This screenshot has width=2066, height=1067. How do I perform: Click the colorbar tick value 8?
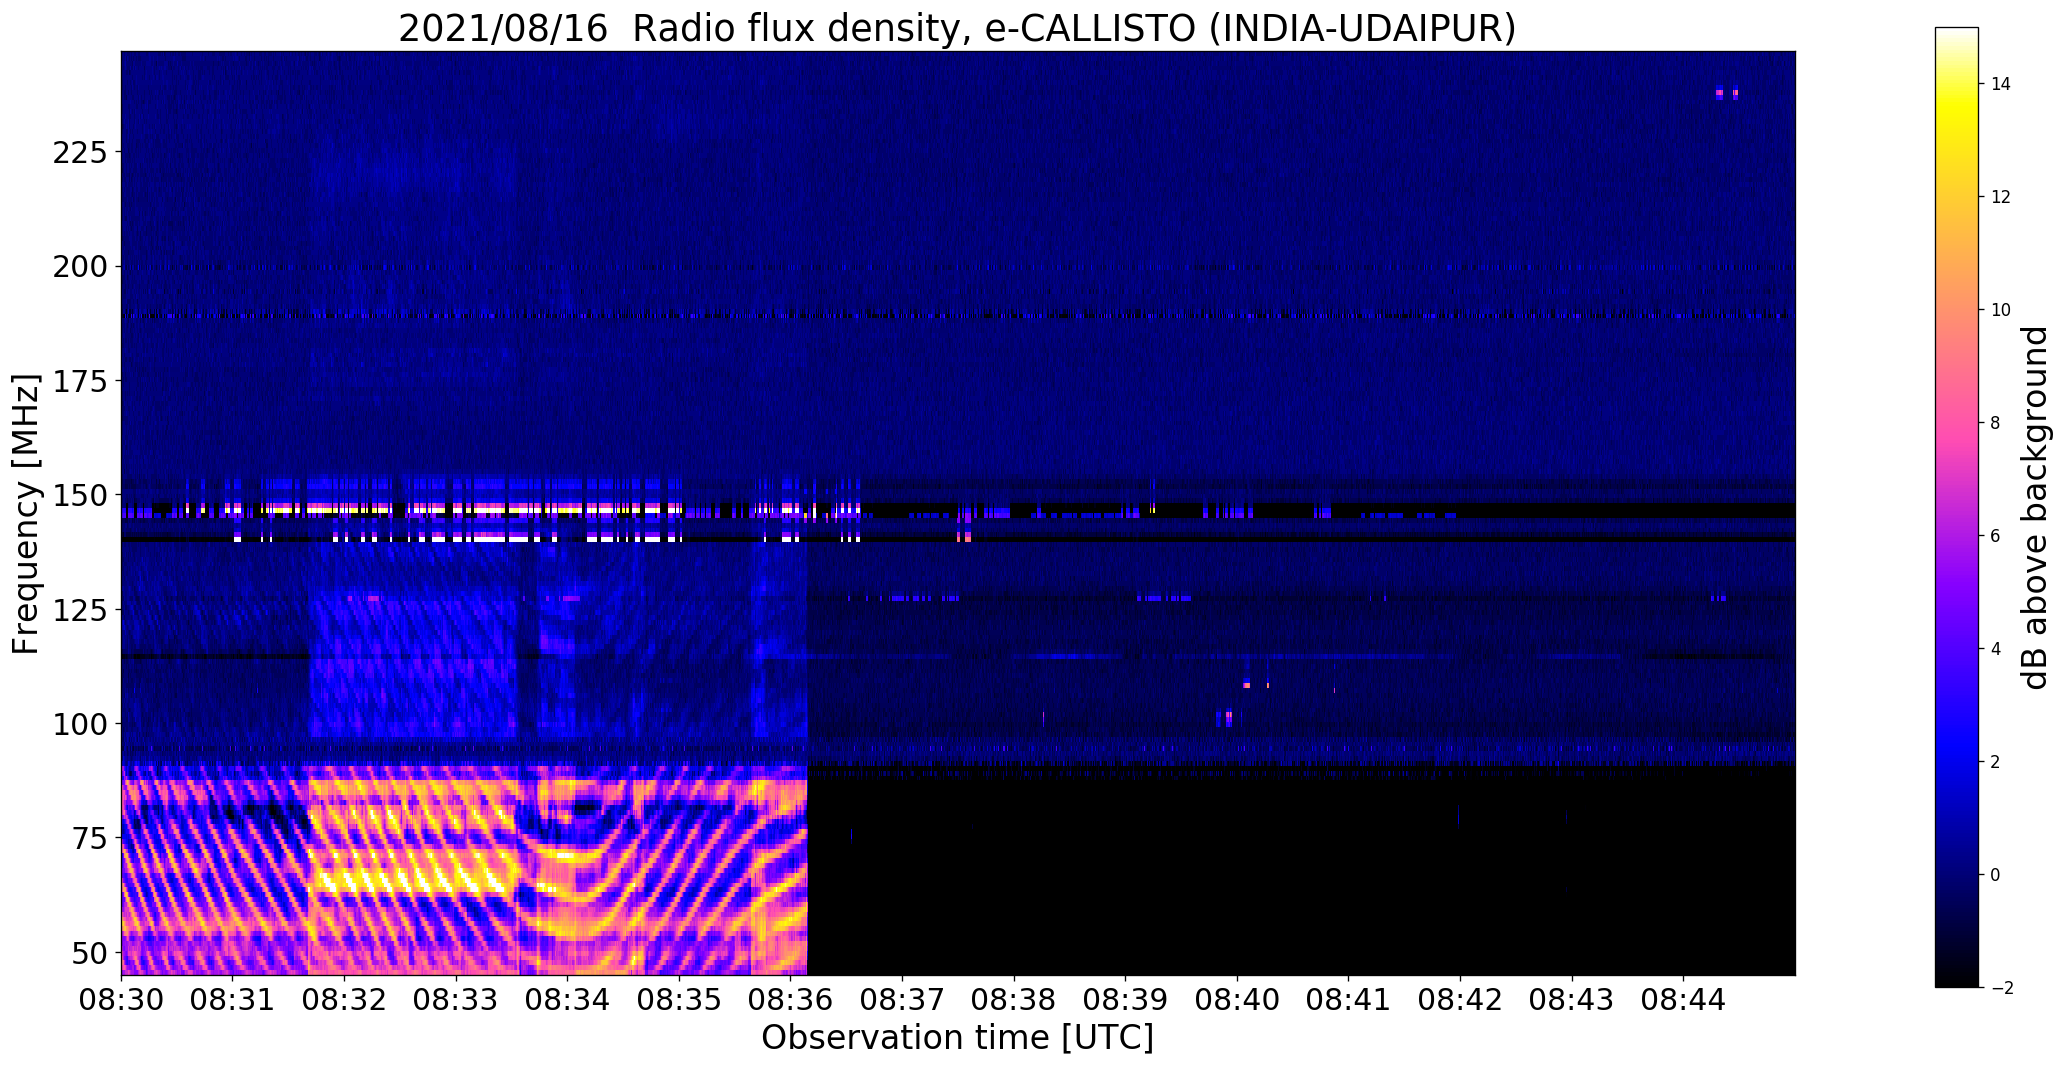coord(1996,423)
